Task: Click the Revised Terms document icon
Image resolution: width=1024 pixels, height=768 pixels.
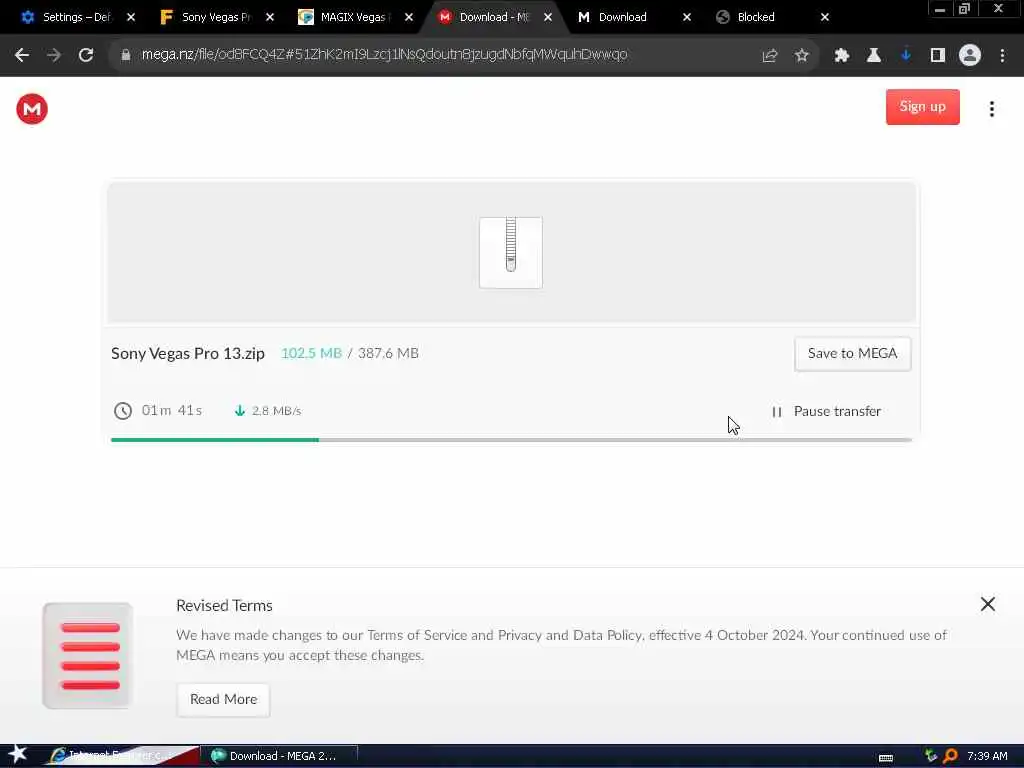Action: (x=88, y=656)
